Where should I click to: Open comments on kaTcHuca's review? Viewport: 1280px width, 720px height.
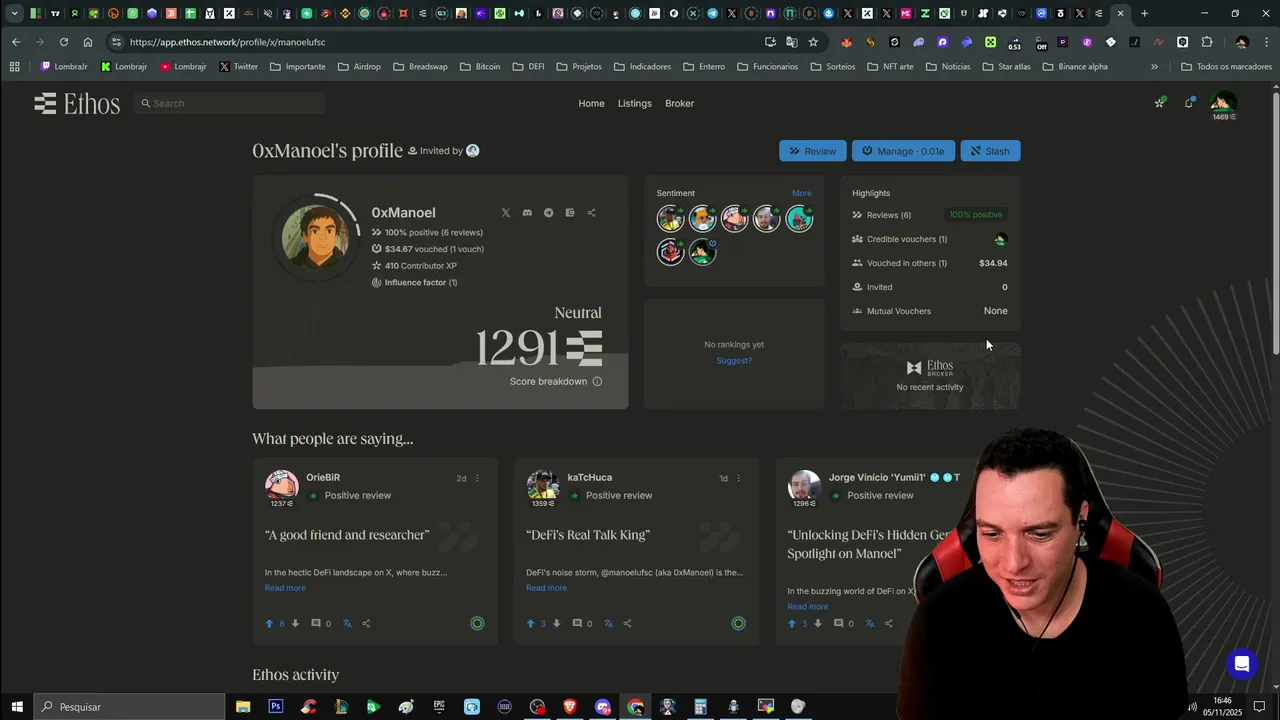(577, 624)
